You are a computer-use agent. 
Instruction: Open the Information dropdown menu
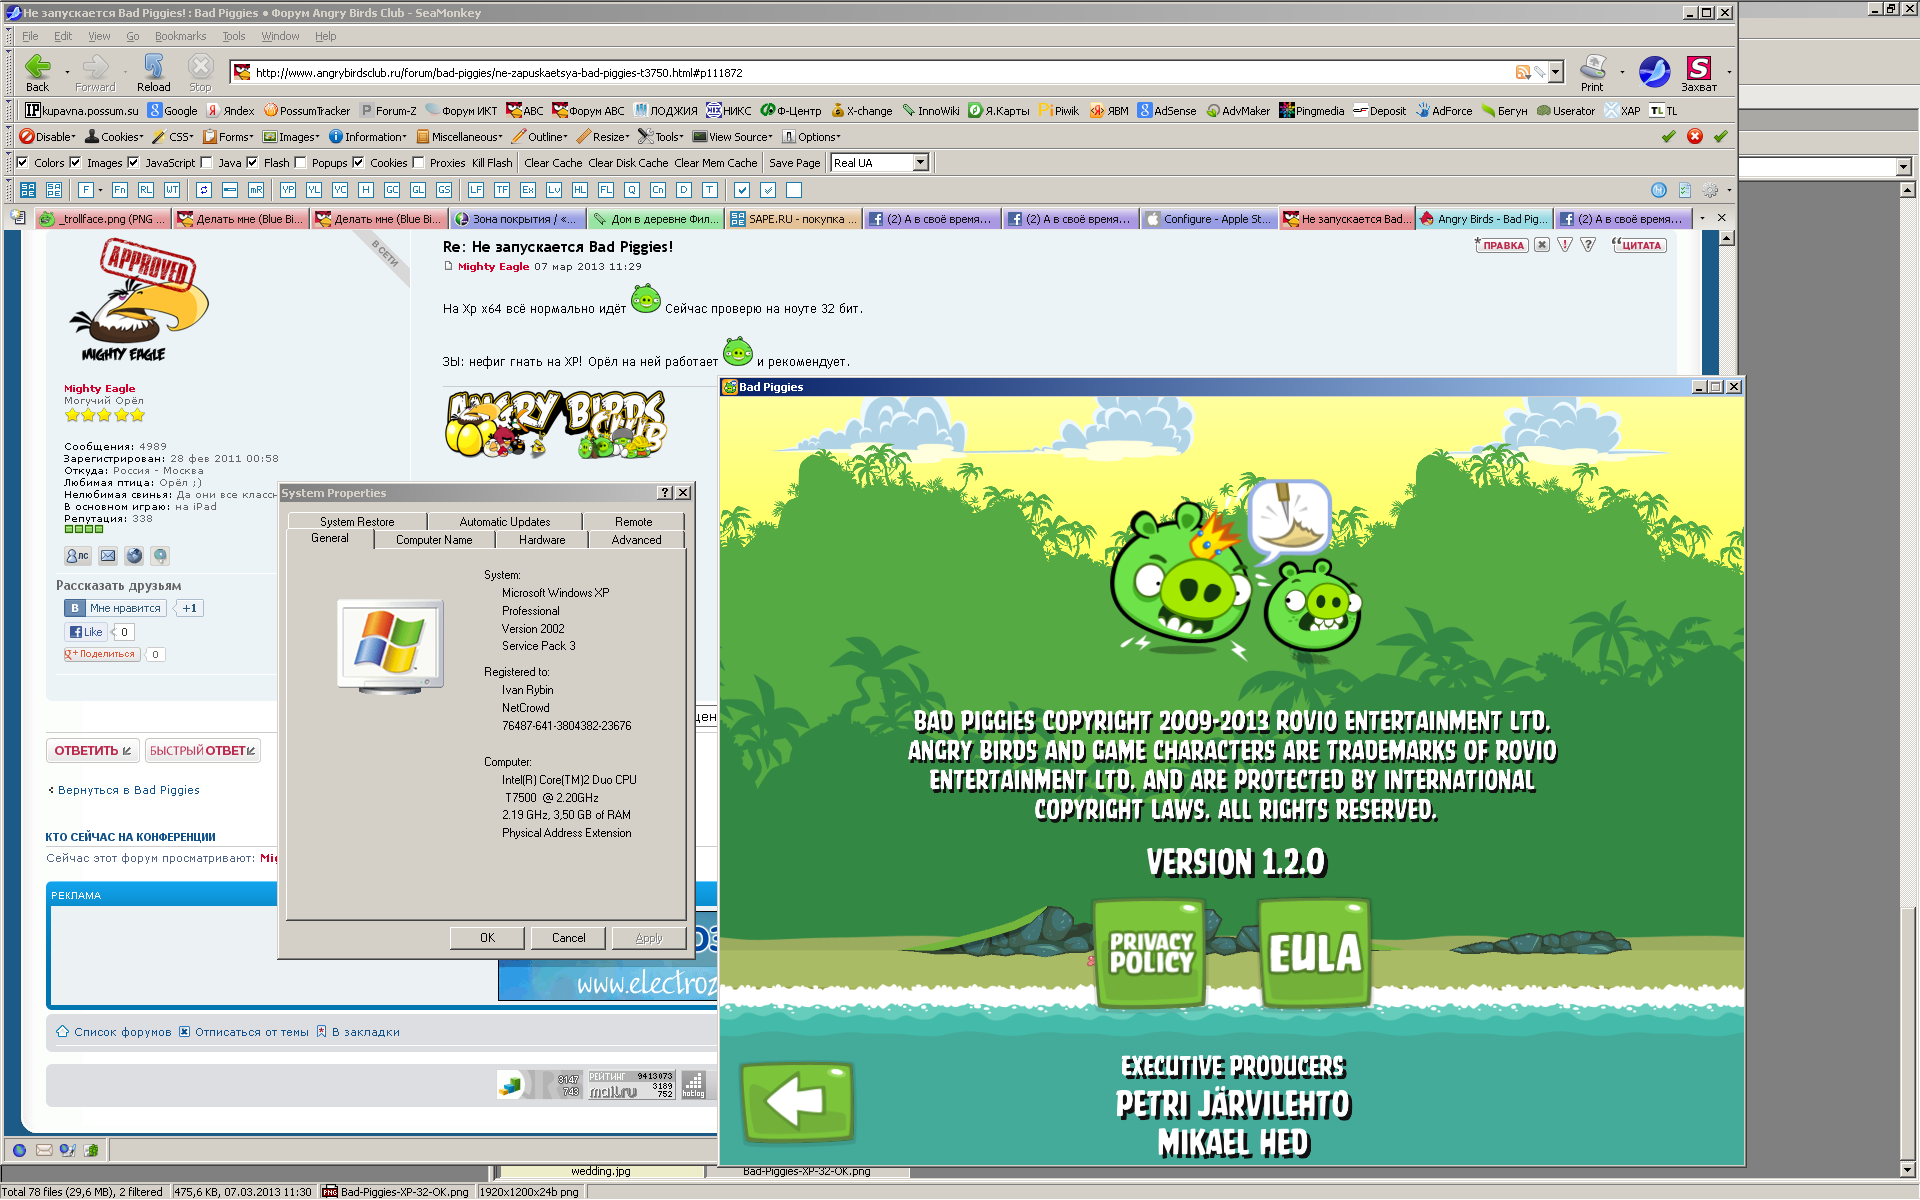368,137
